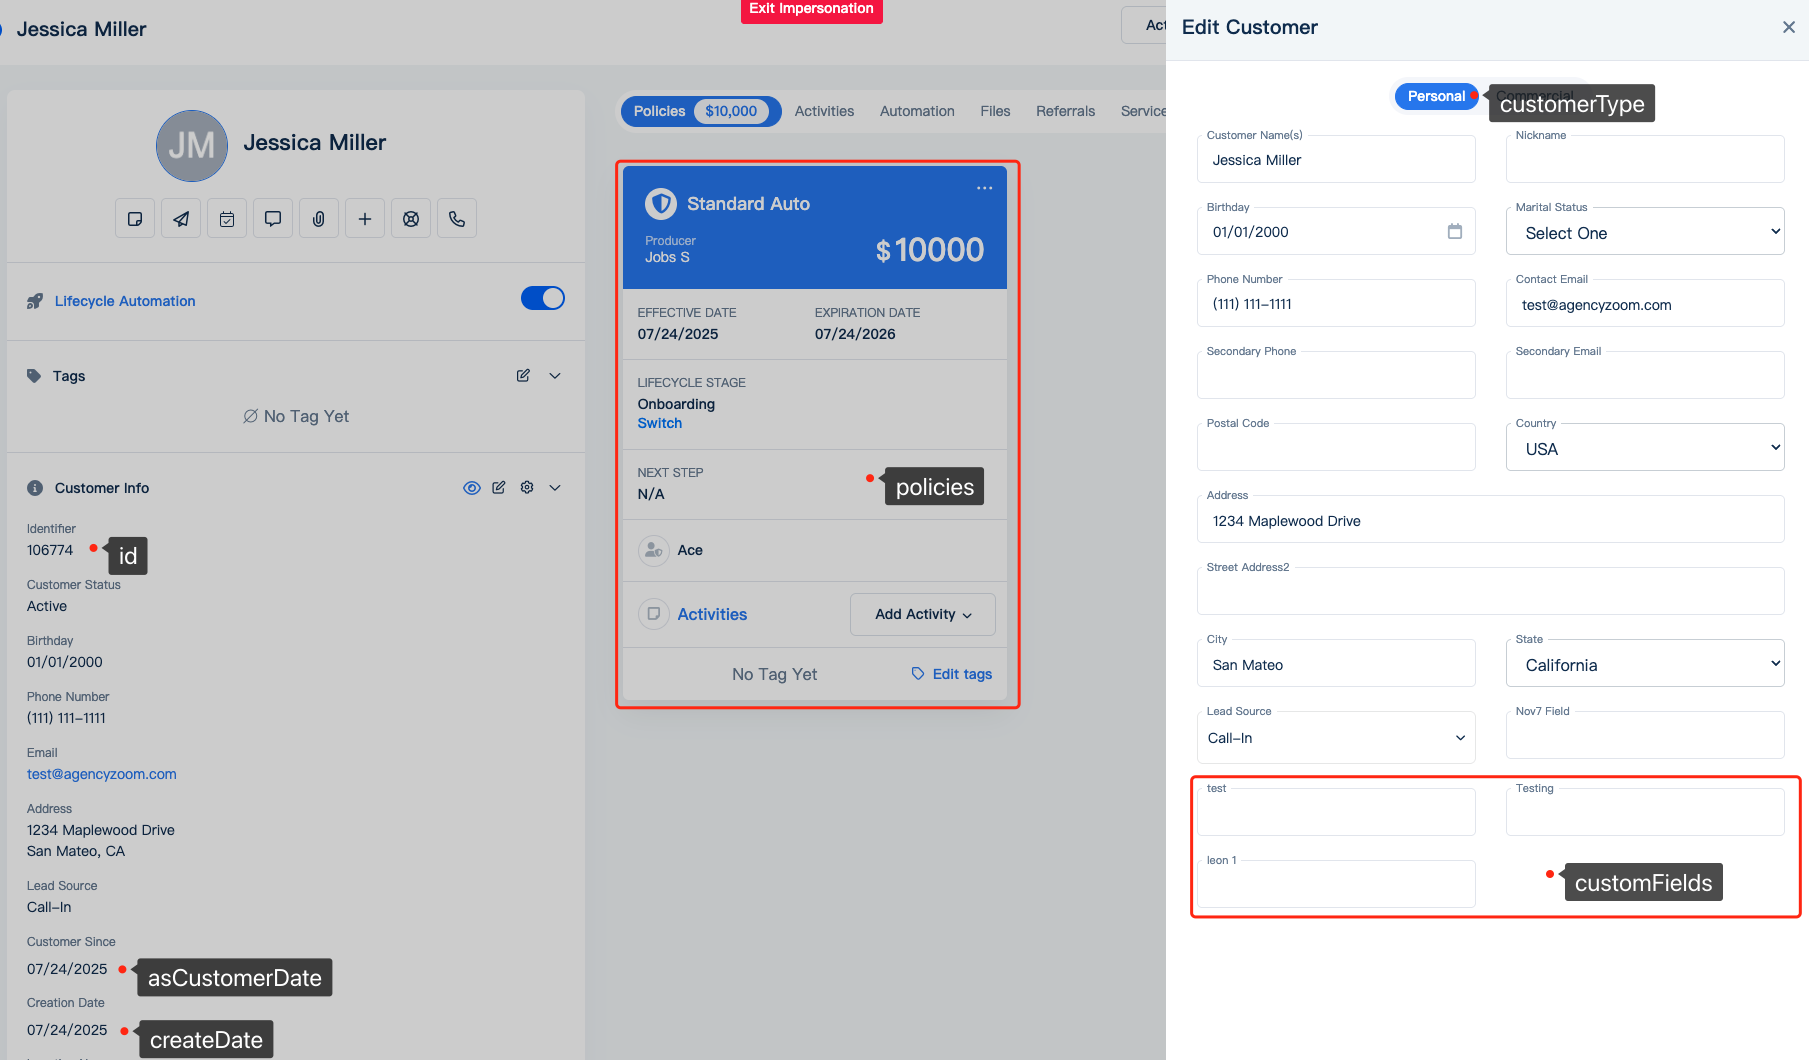Switch to the Files tab
The width and height of the screenshot is (1809, 1060).
pos(995,111)
